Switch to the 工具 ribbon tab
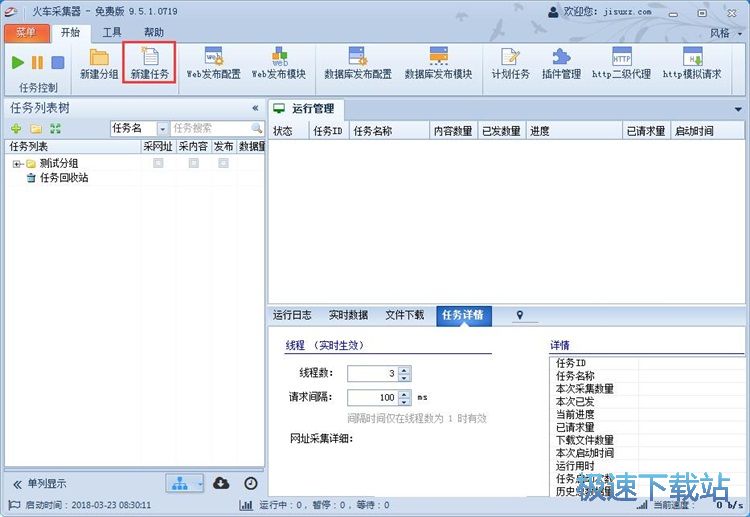 112,32
